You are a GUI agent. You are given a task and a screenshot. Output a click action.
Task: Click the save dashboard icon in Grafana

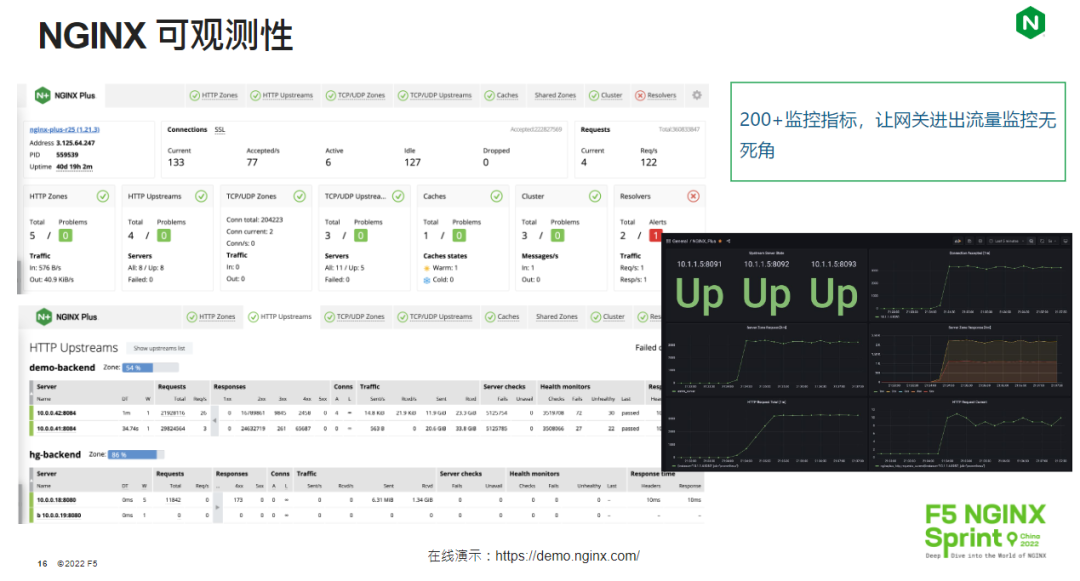pos(969,241)
